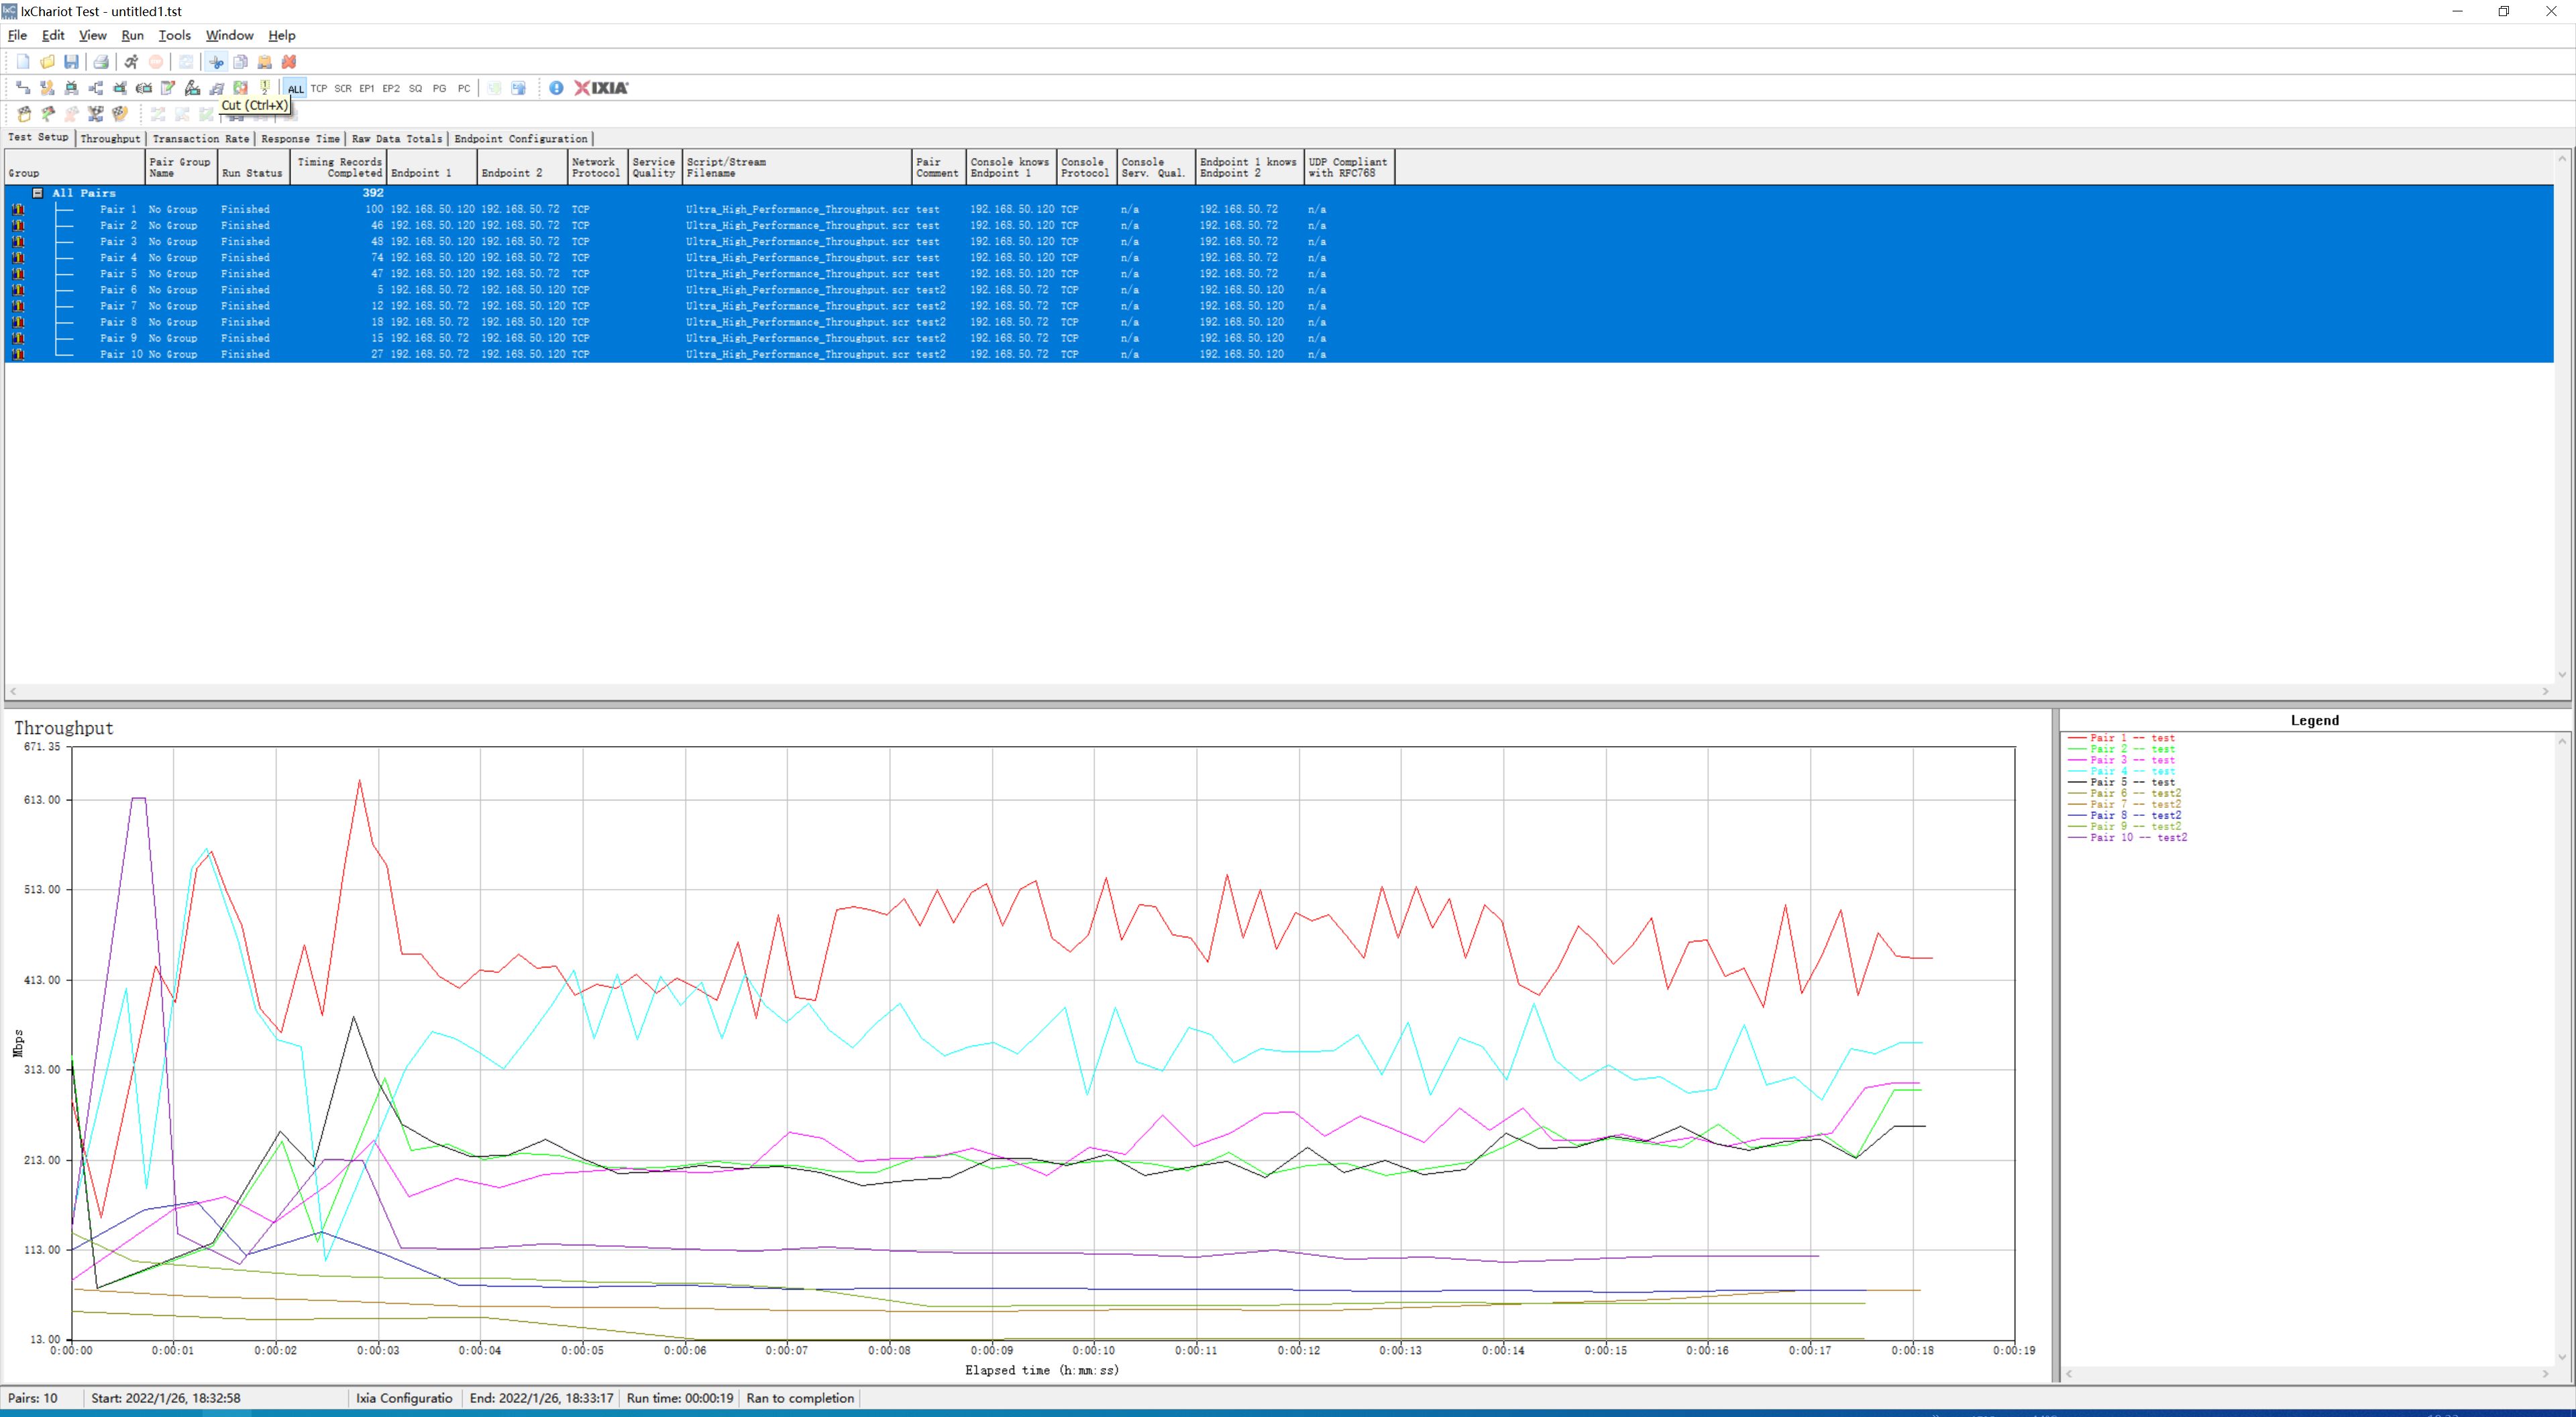2576x1417 pixels.
Task: Toggle the TCP filter button
Action: tap(319, 89)
